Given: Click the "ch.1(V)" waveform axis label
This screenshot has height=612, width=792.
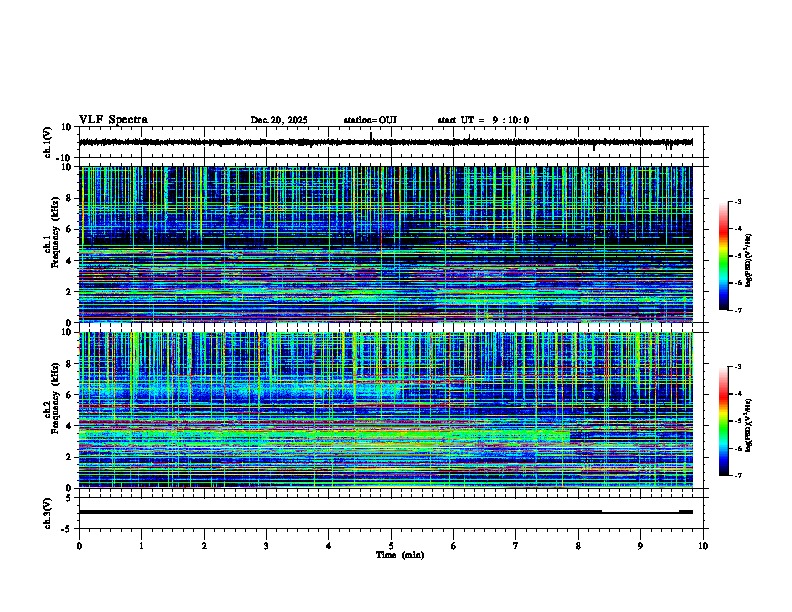Looking at the screenshot, I should pos(48,142).
